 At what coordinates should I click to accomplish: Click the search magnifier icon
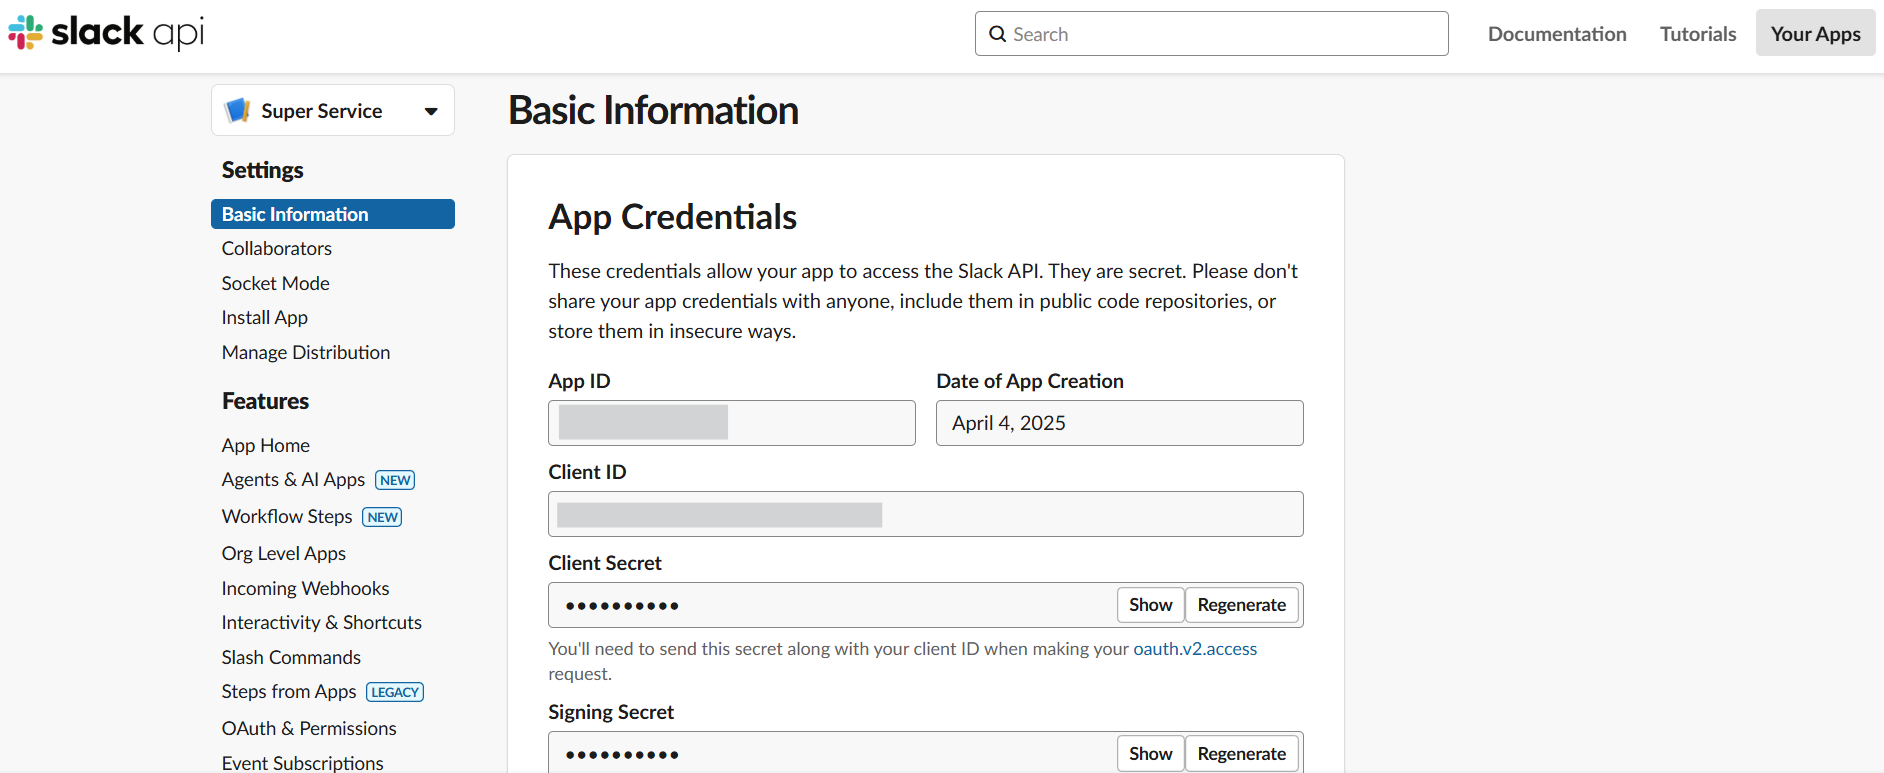(x=997, y=34)
